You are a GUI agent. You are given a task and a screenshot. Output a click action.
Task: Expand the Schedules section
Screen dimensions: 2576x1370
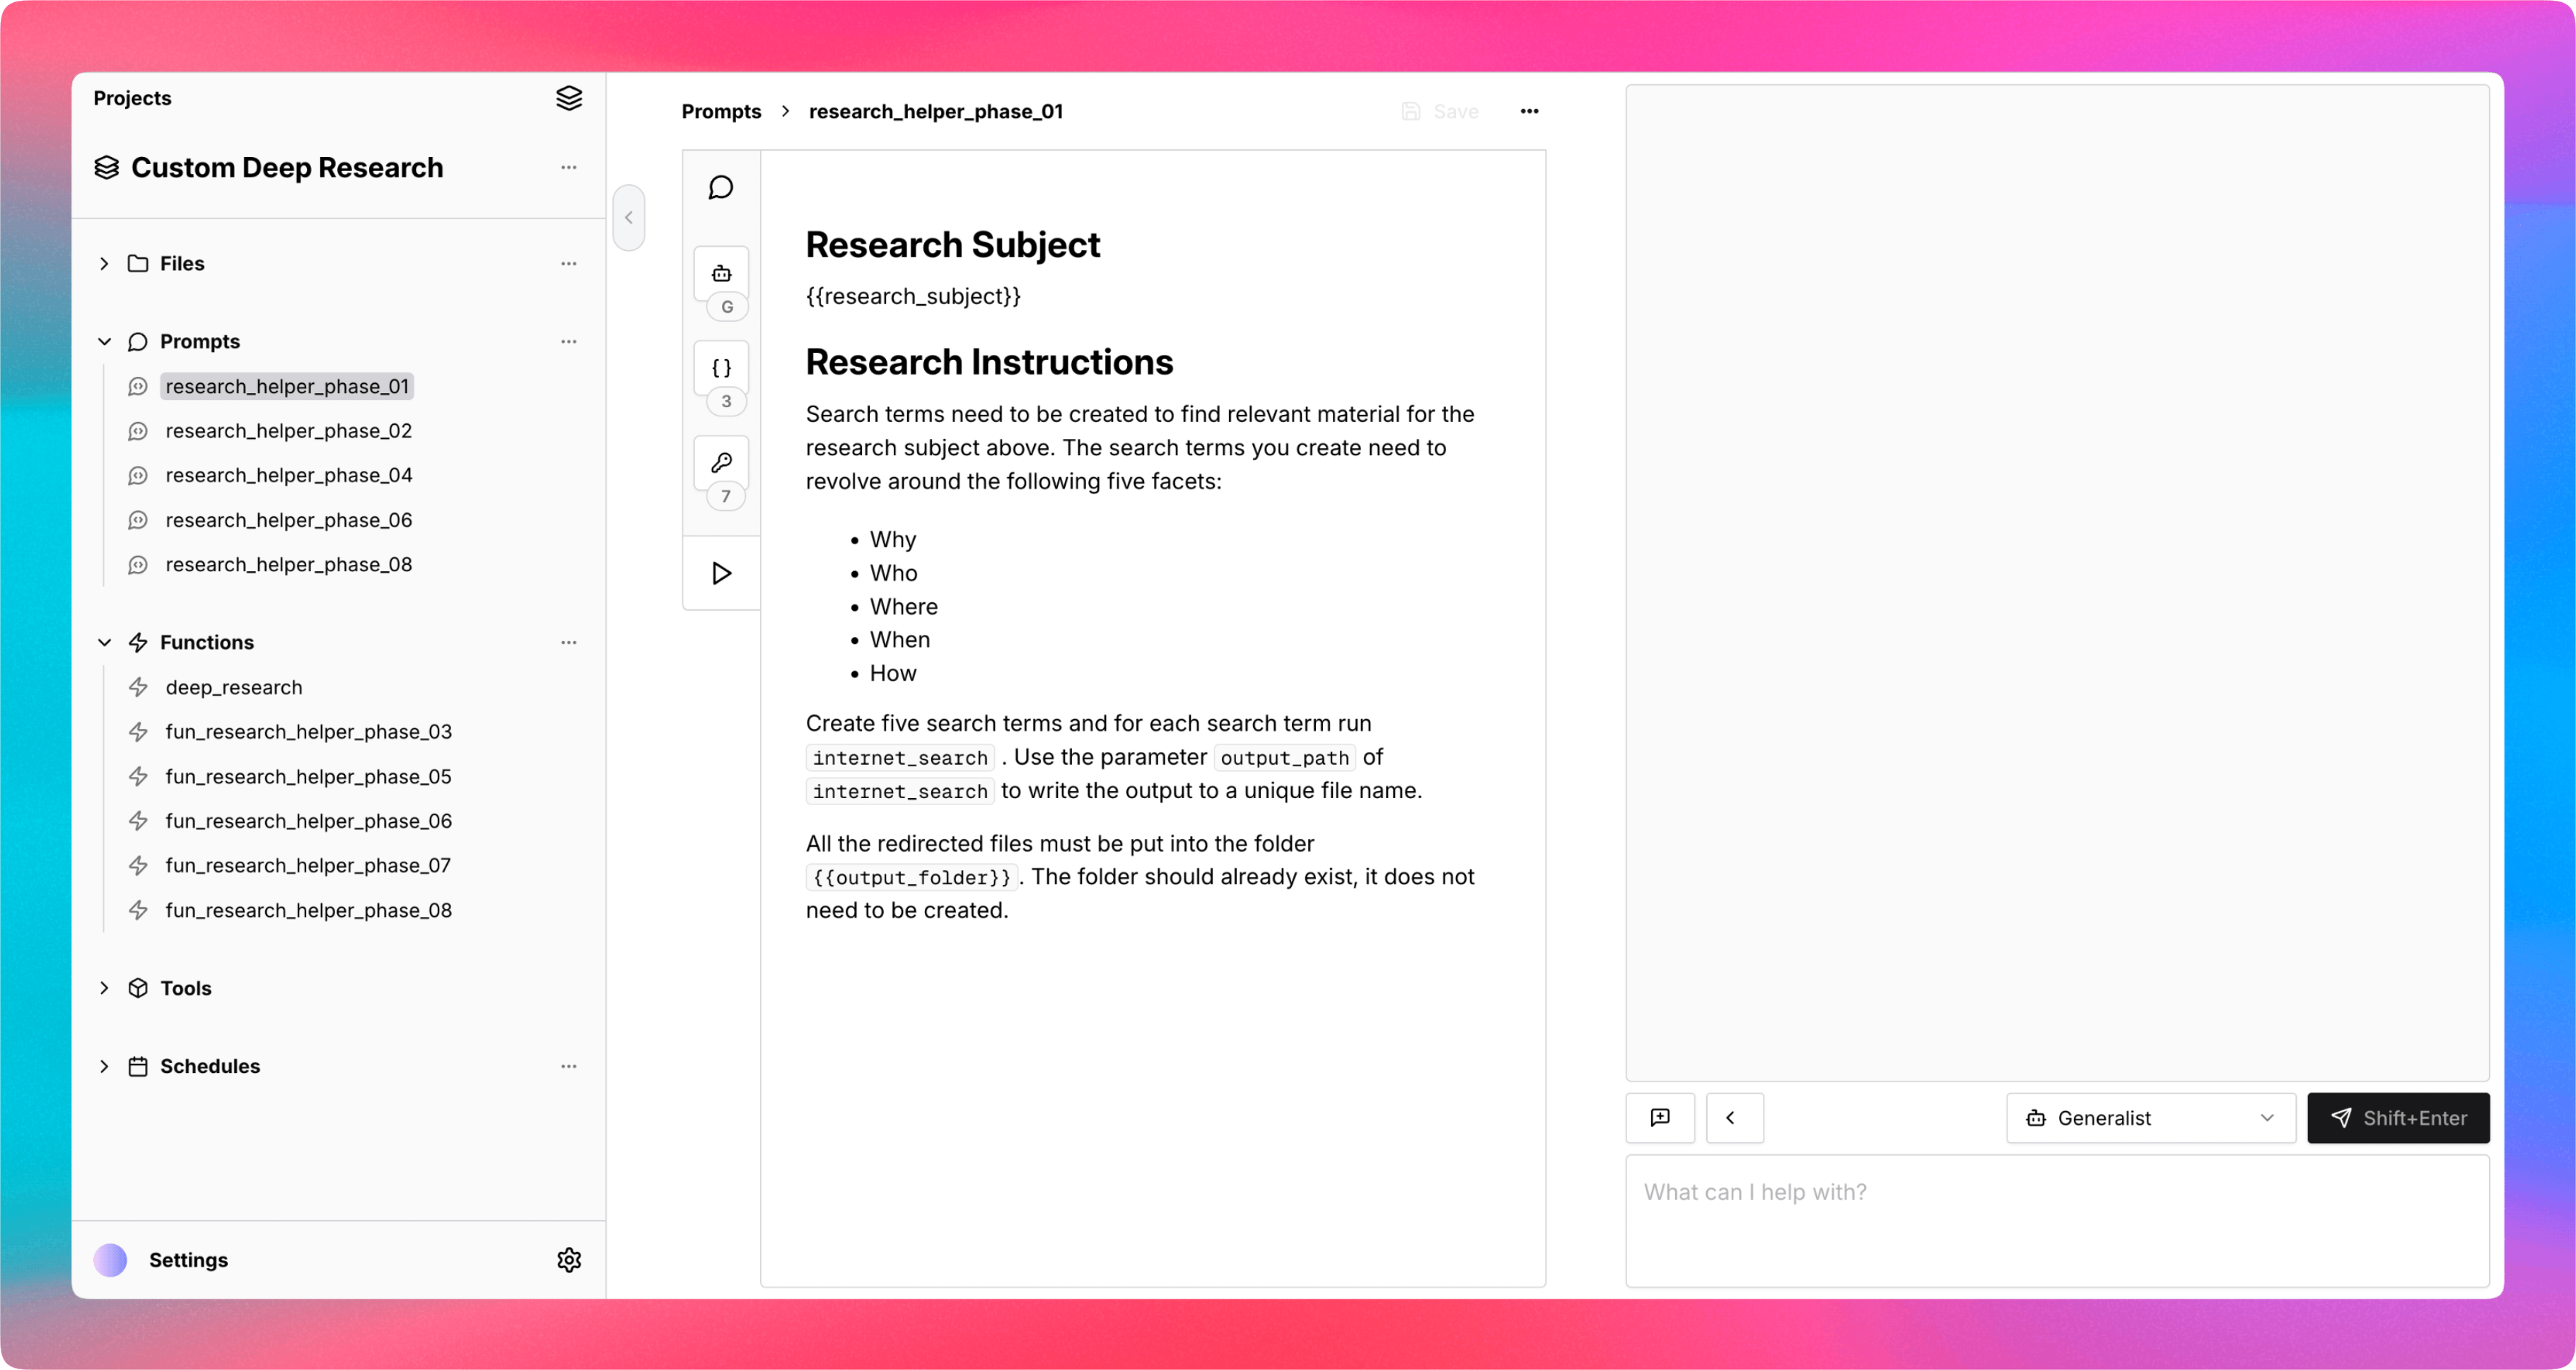pyautogui.click(x=104, y=1066)
